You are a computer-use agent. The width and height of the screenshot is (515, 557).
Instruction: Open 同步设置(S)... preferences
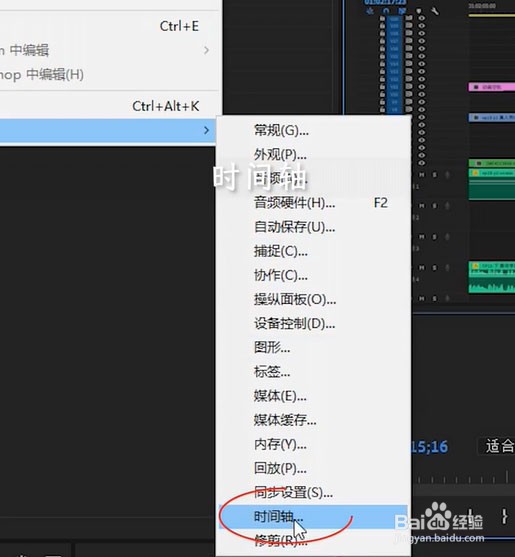click(x=314, y=493)
